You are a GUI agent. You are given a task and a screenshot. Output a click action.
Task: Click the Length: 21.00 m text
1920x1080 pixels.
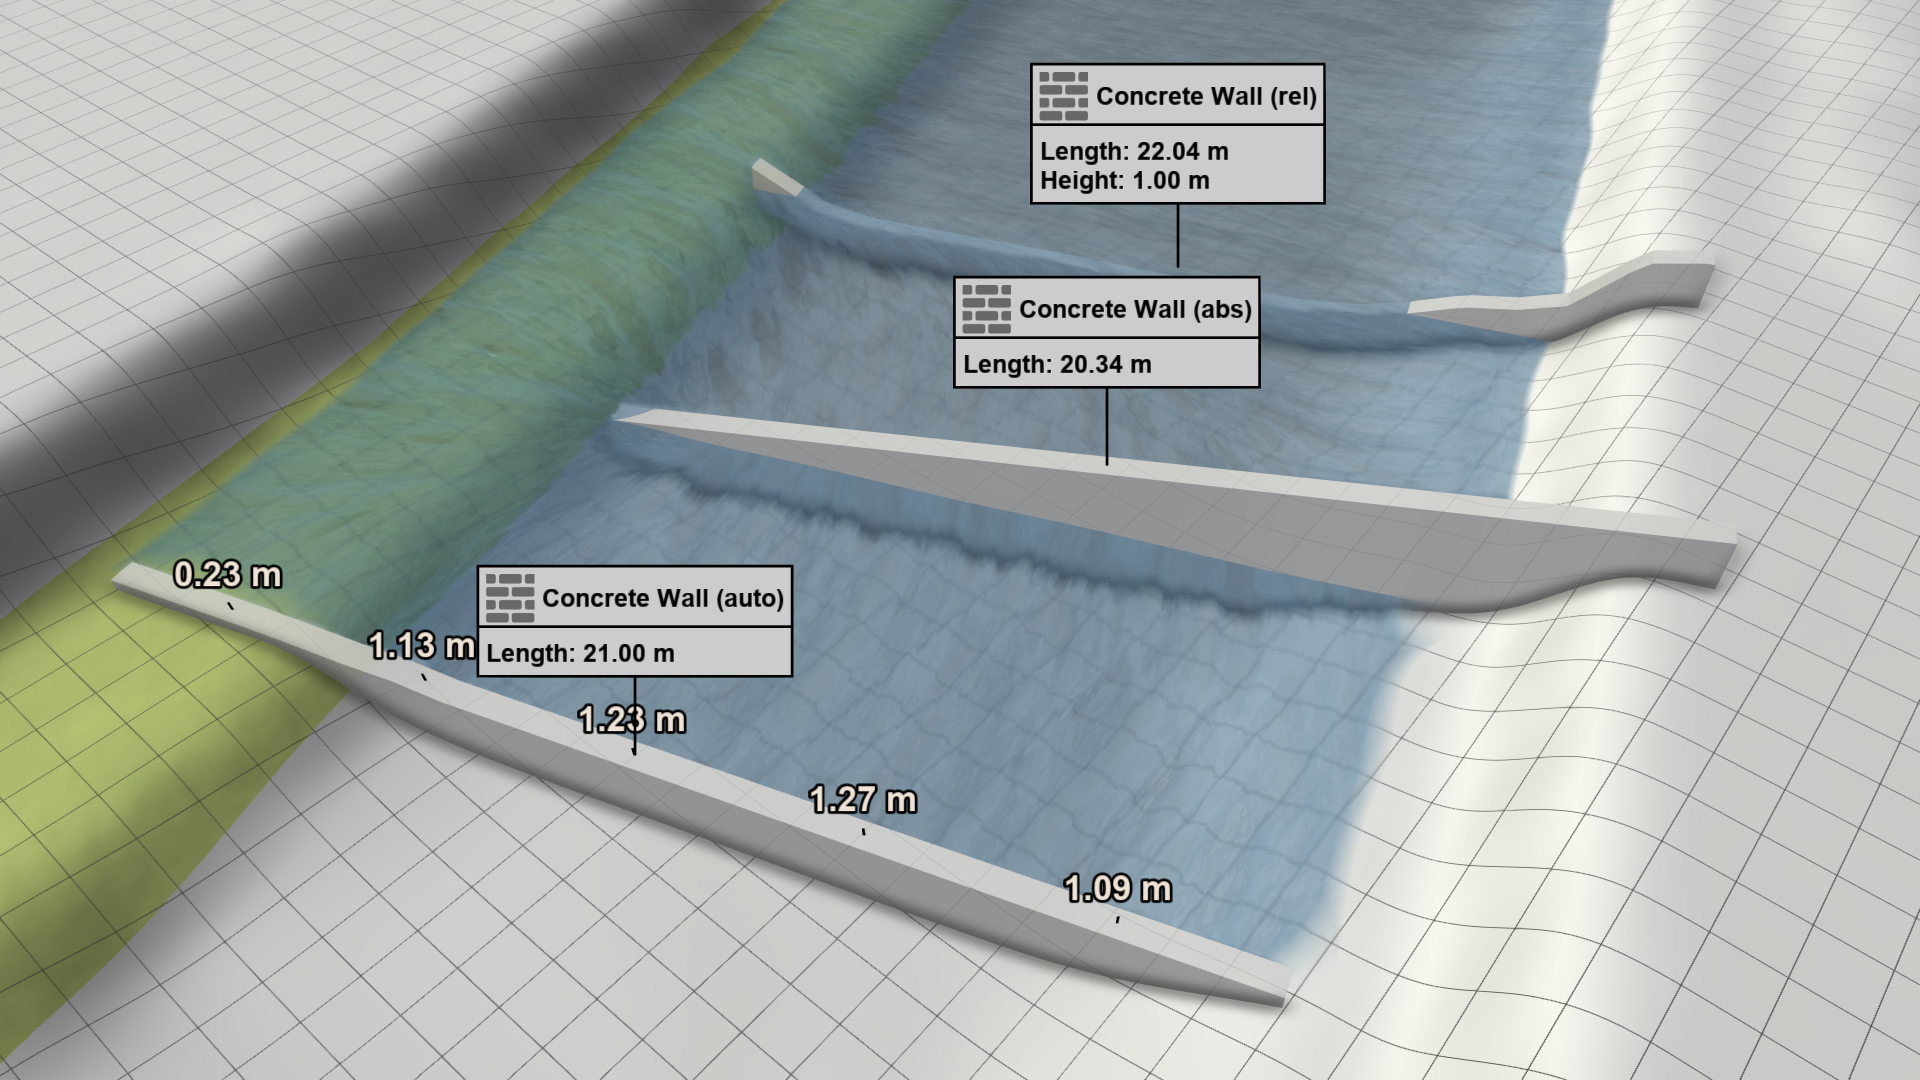pyautogui.click(x=580, y=654)
